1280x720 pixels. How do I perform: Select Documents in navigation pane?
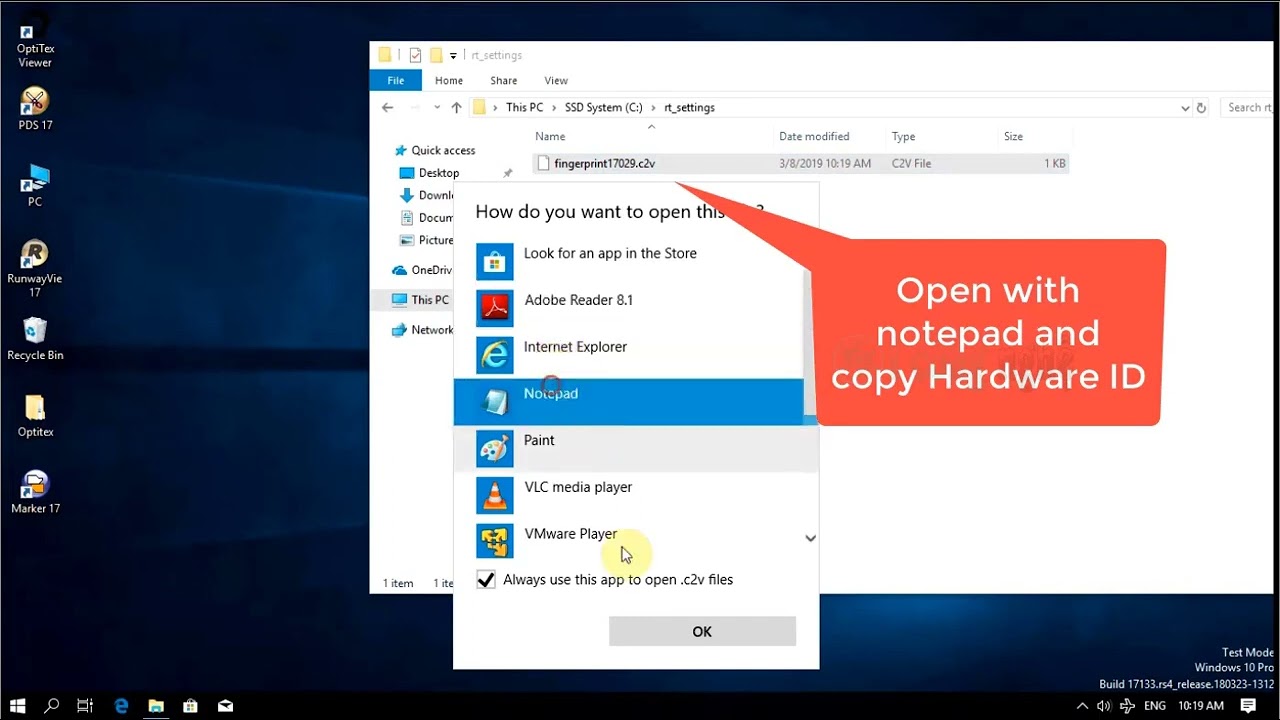tap(428, 217)
